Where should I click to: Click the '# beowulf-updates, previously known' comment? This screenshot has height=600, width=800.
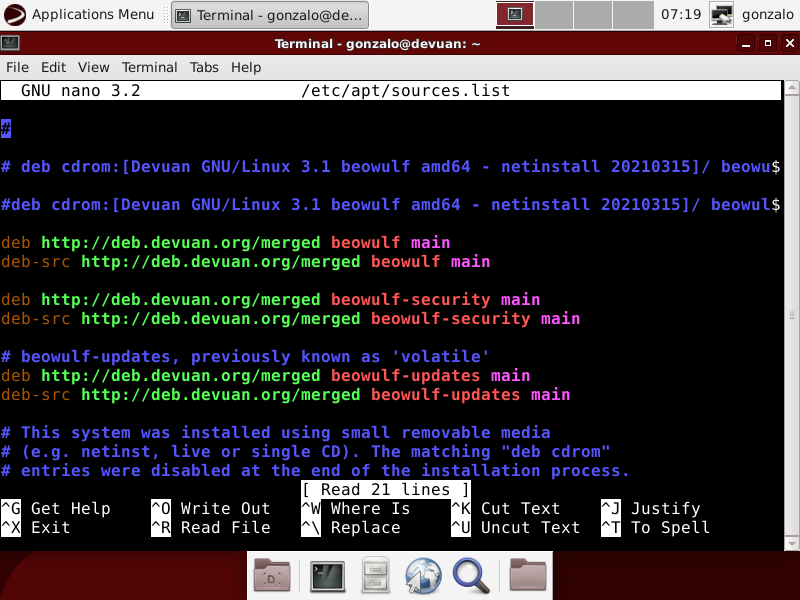pos(245,357)
